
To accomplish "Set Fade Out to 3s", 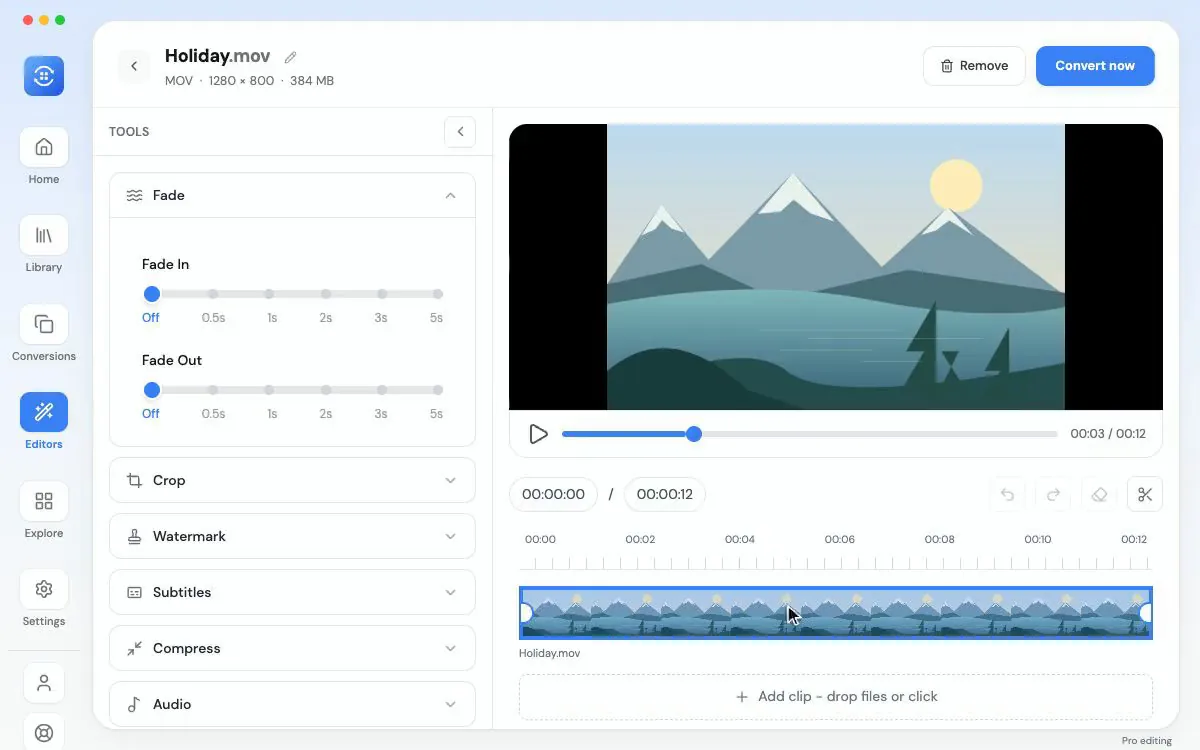I will [382, 390].
